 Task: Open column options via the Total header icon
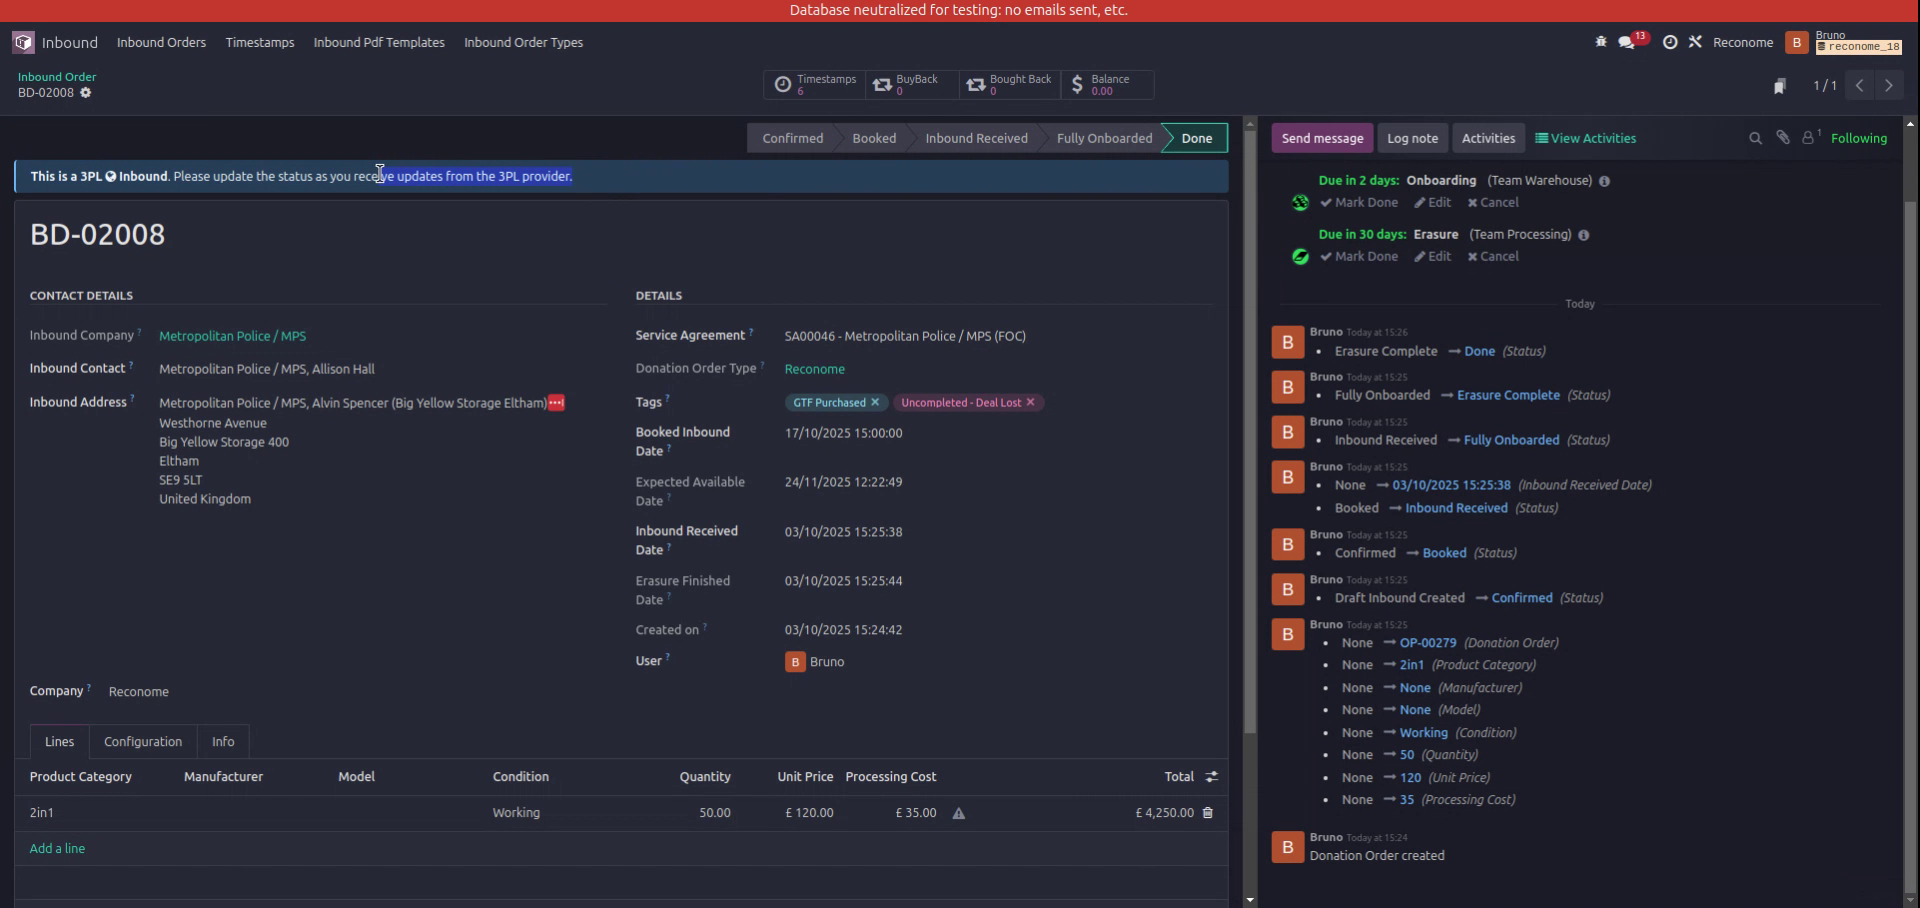click(x=1212, y=776)
